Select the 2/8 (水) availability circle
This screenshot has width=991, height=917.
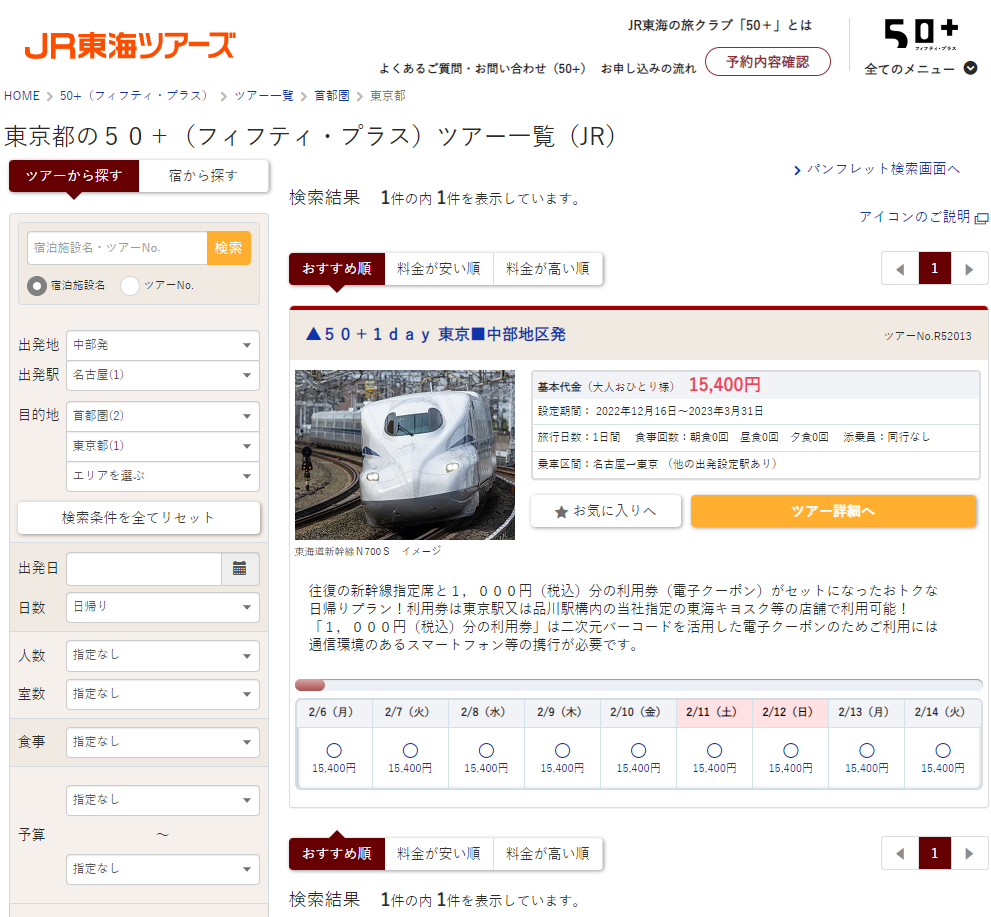(x=486, y=750)
